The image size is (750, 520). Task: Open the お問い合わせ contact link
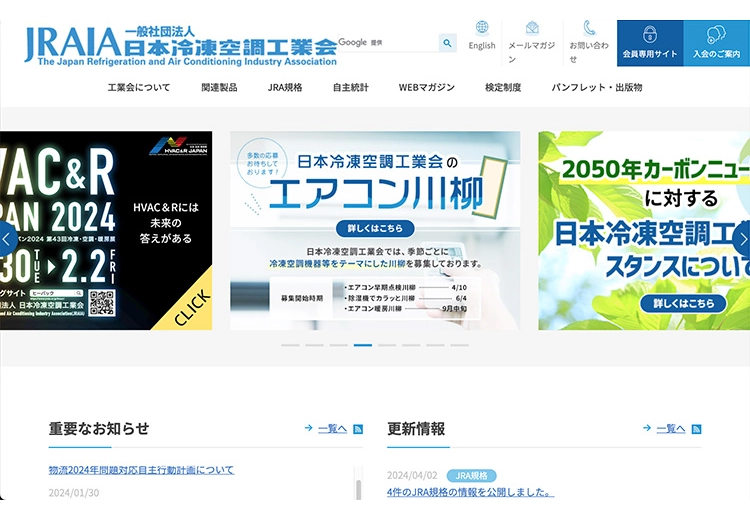[x=589, y=52]
